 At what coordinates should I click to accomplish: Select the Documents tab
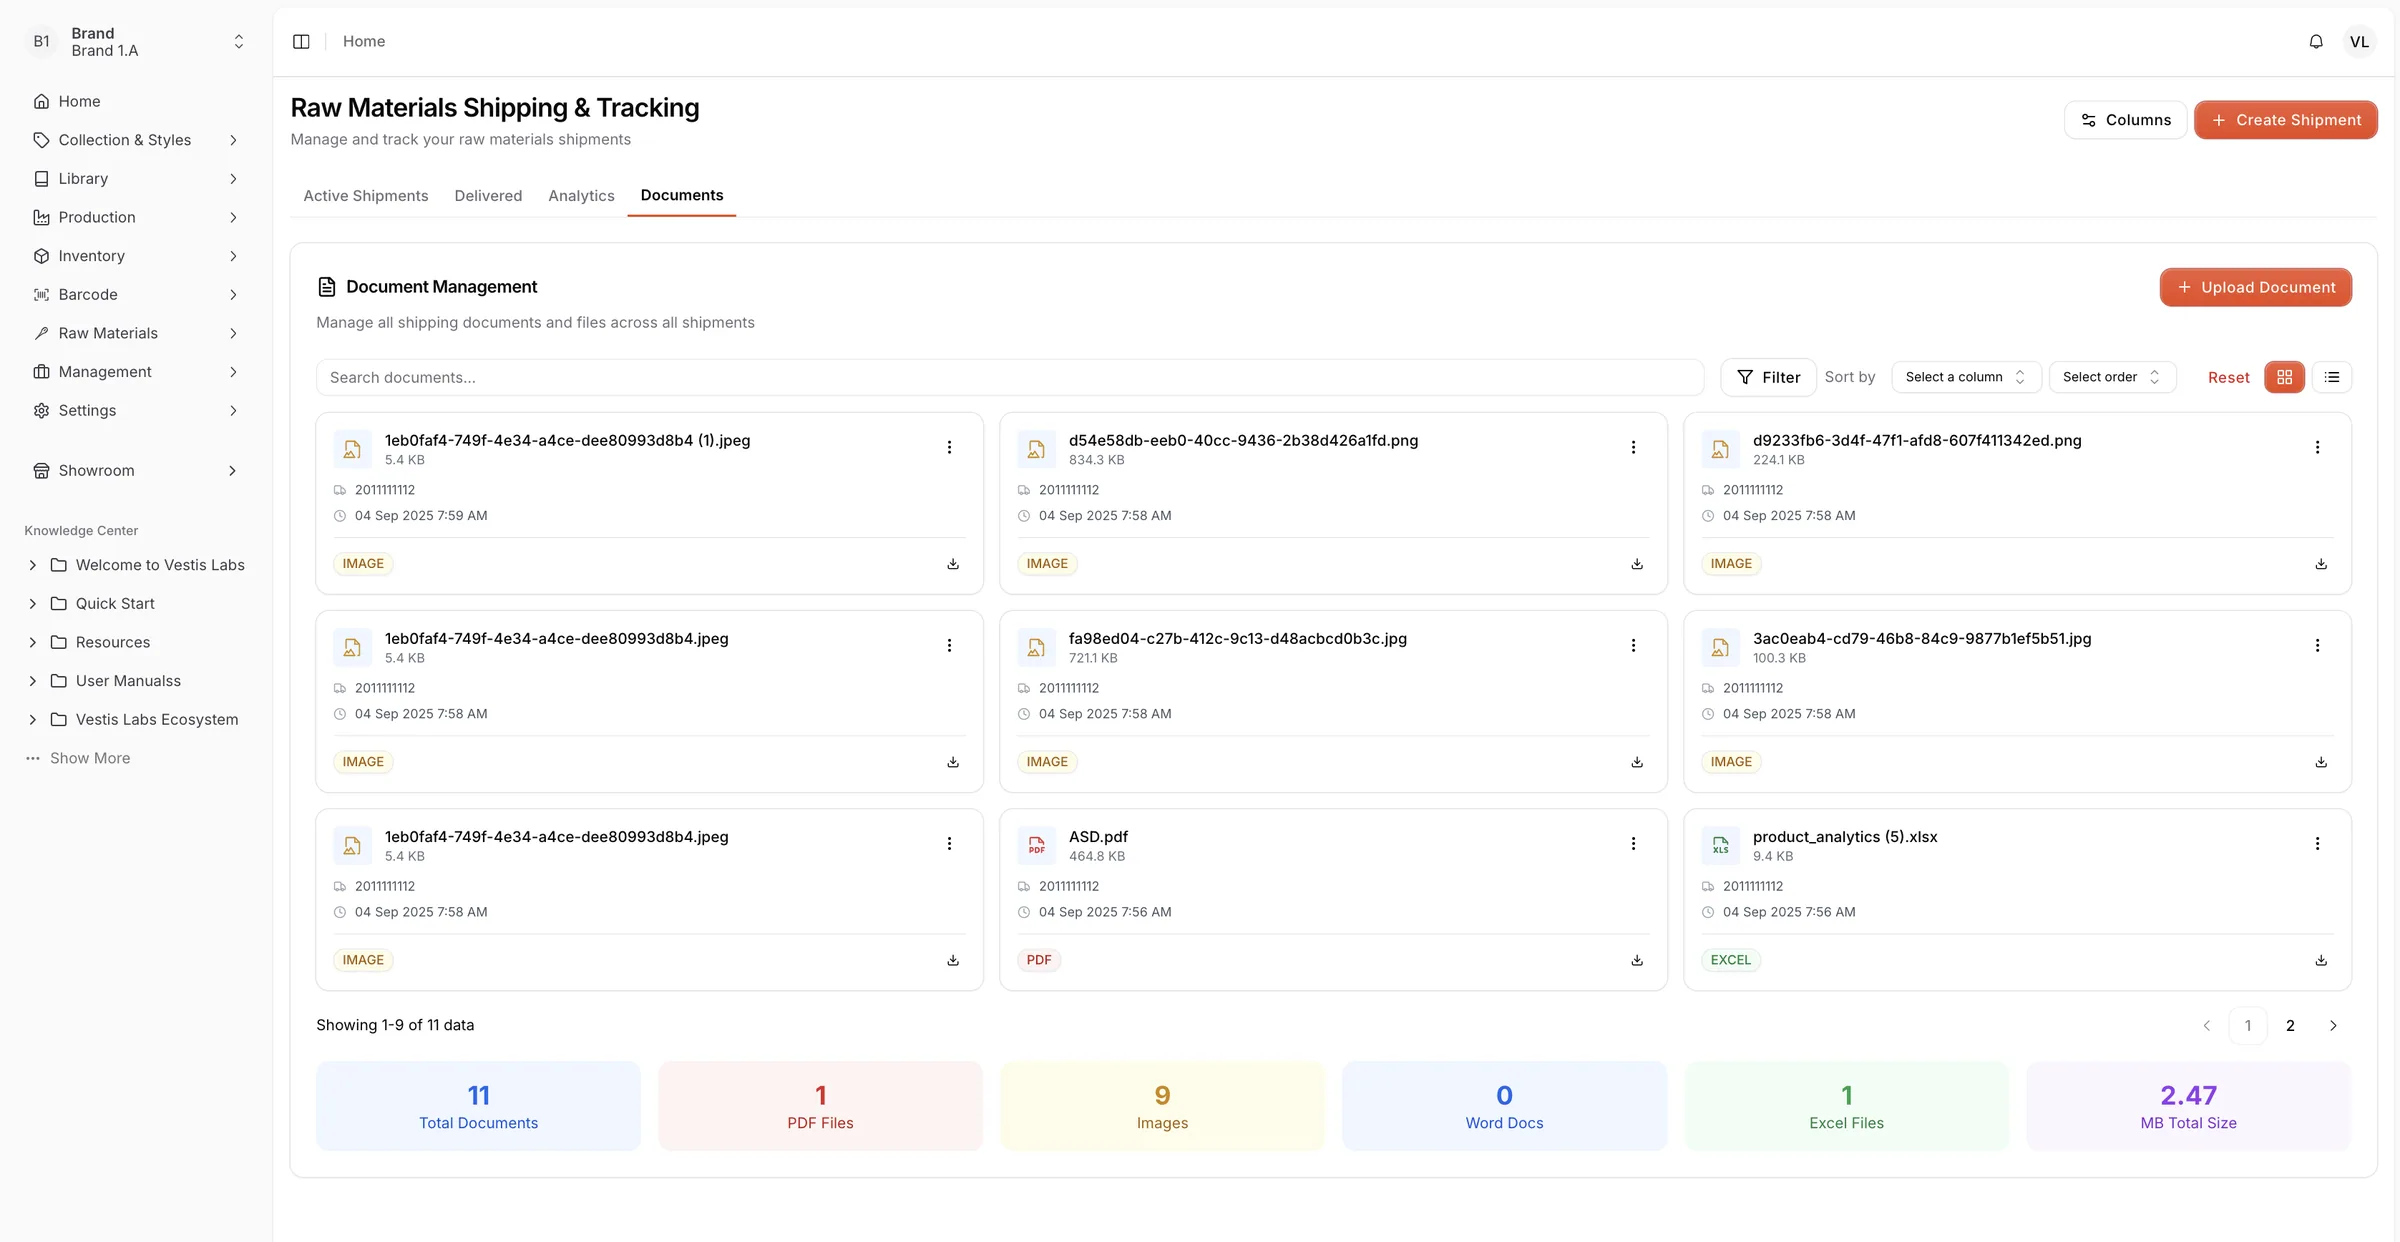click(682, 195)
